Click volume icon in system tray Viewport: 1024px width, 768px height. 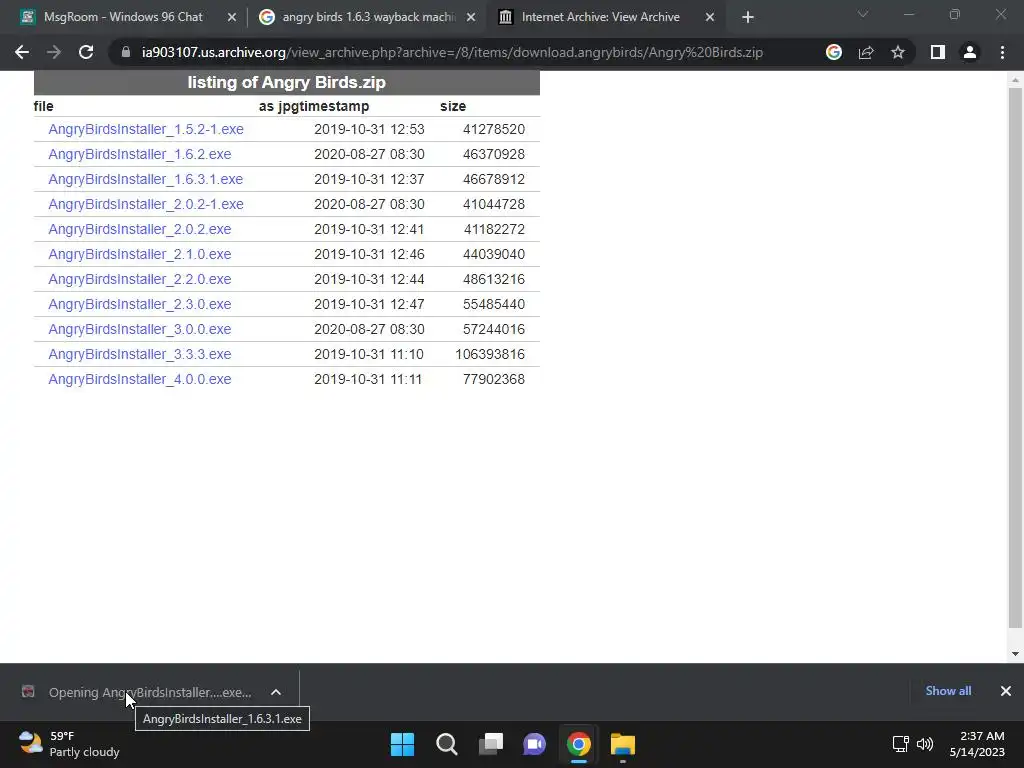pyautogui.click(x=925, y=744)
